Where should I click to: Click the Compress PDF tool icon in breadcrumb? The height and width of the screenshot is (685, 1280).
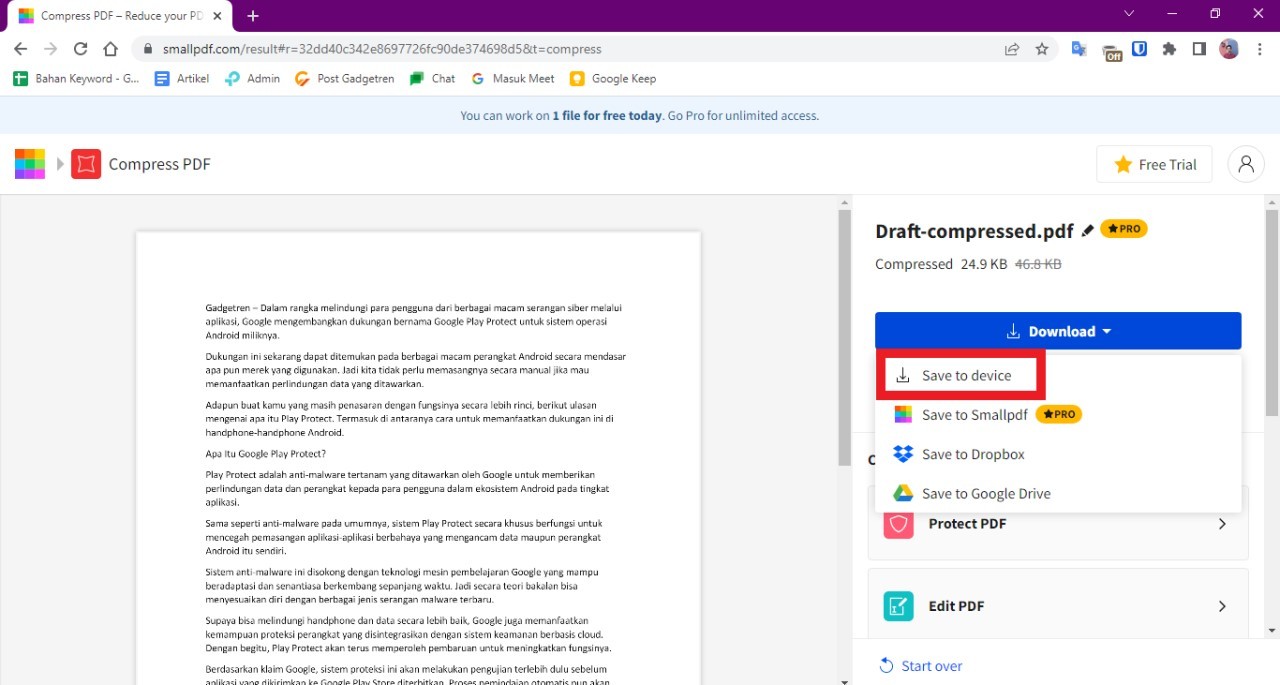coord(86,163)
